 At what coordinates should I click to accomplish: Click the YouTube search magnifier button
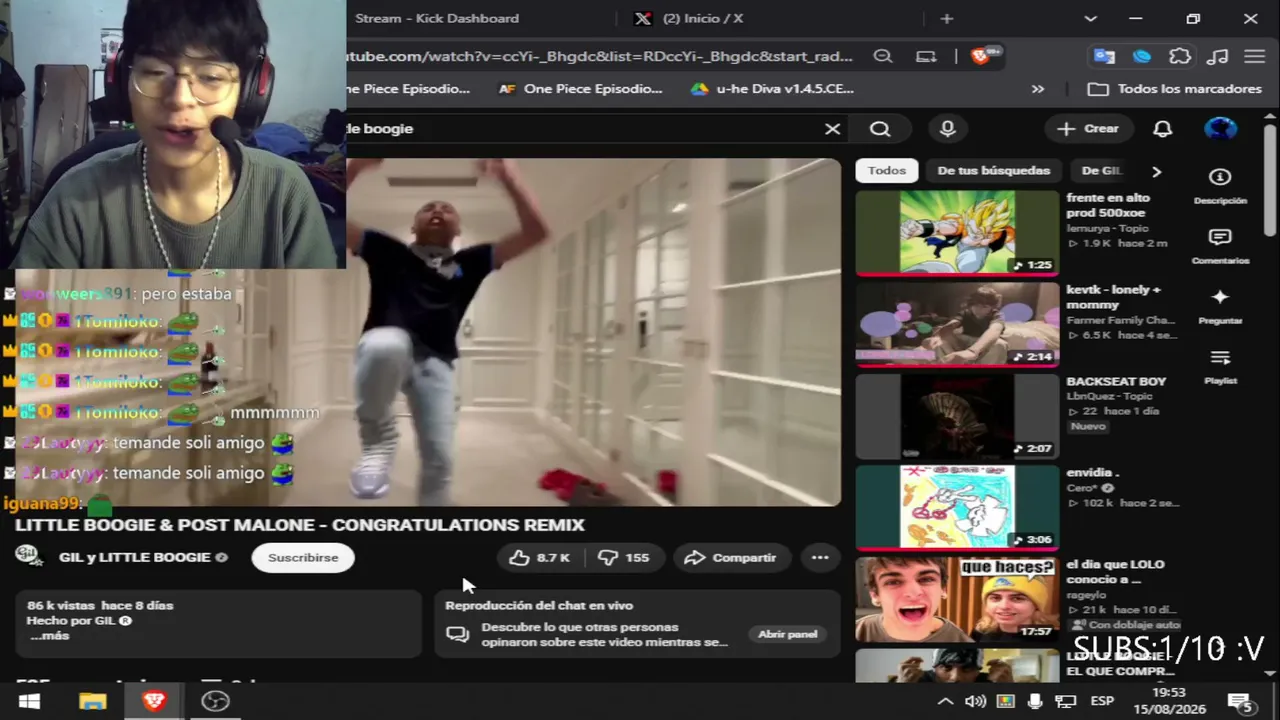(880, 129)
